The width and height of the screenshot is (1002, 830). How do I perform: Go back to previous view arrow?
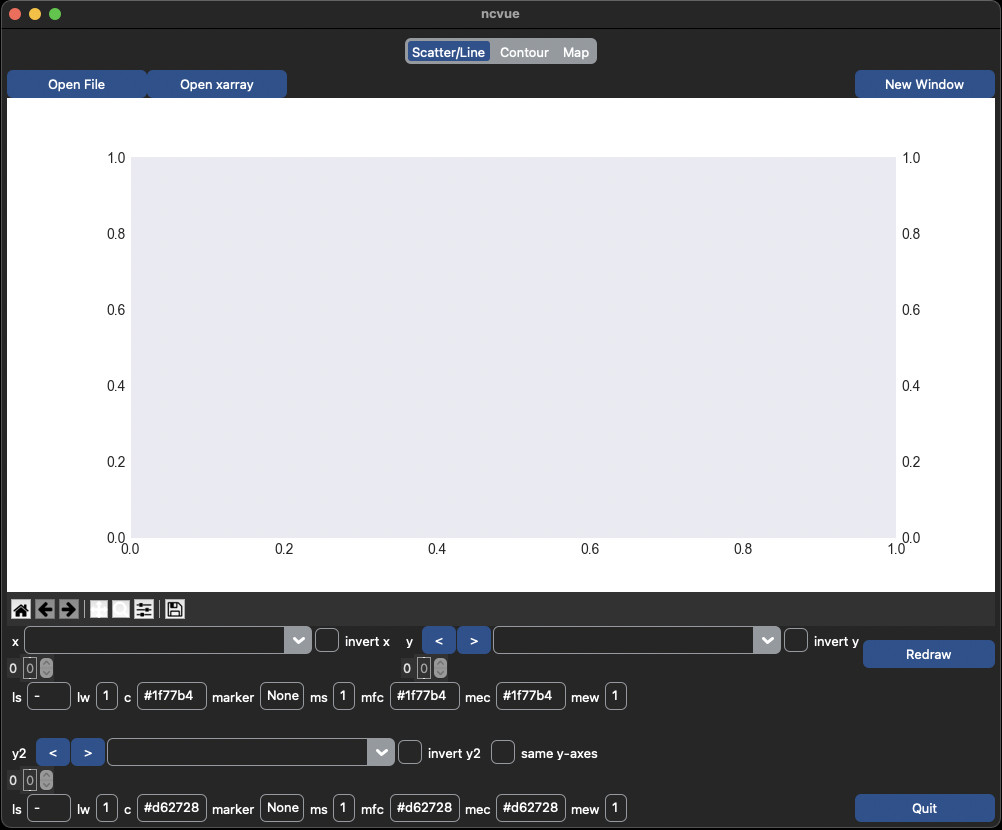(x=45, y=610)
